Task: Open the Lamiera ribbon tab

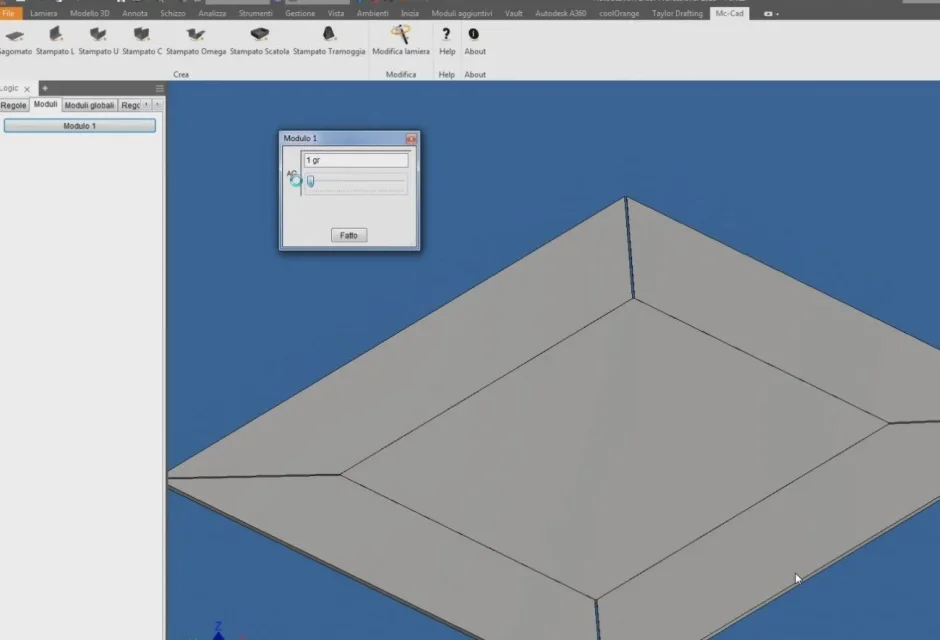Action: [x=44, y=13]
